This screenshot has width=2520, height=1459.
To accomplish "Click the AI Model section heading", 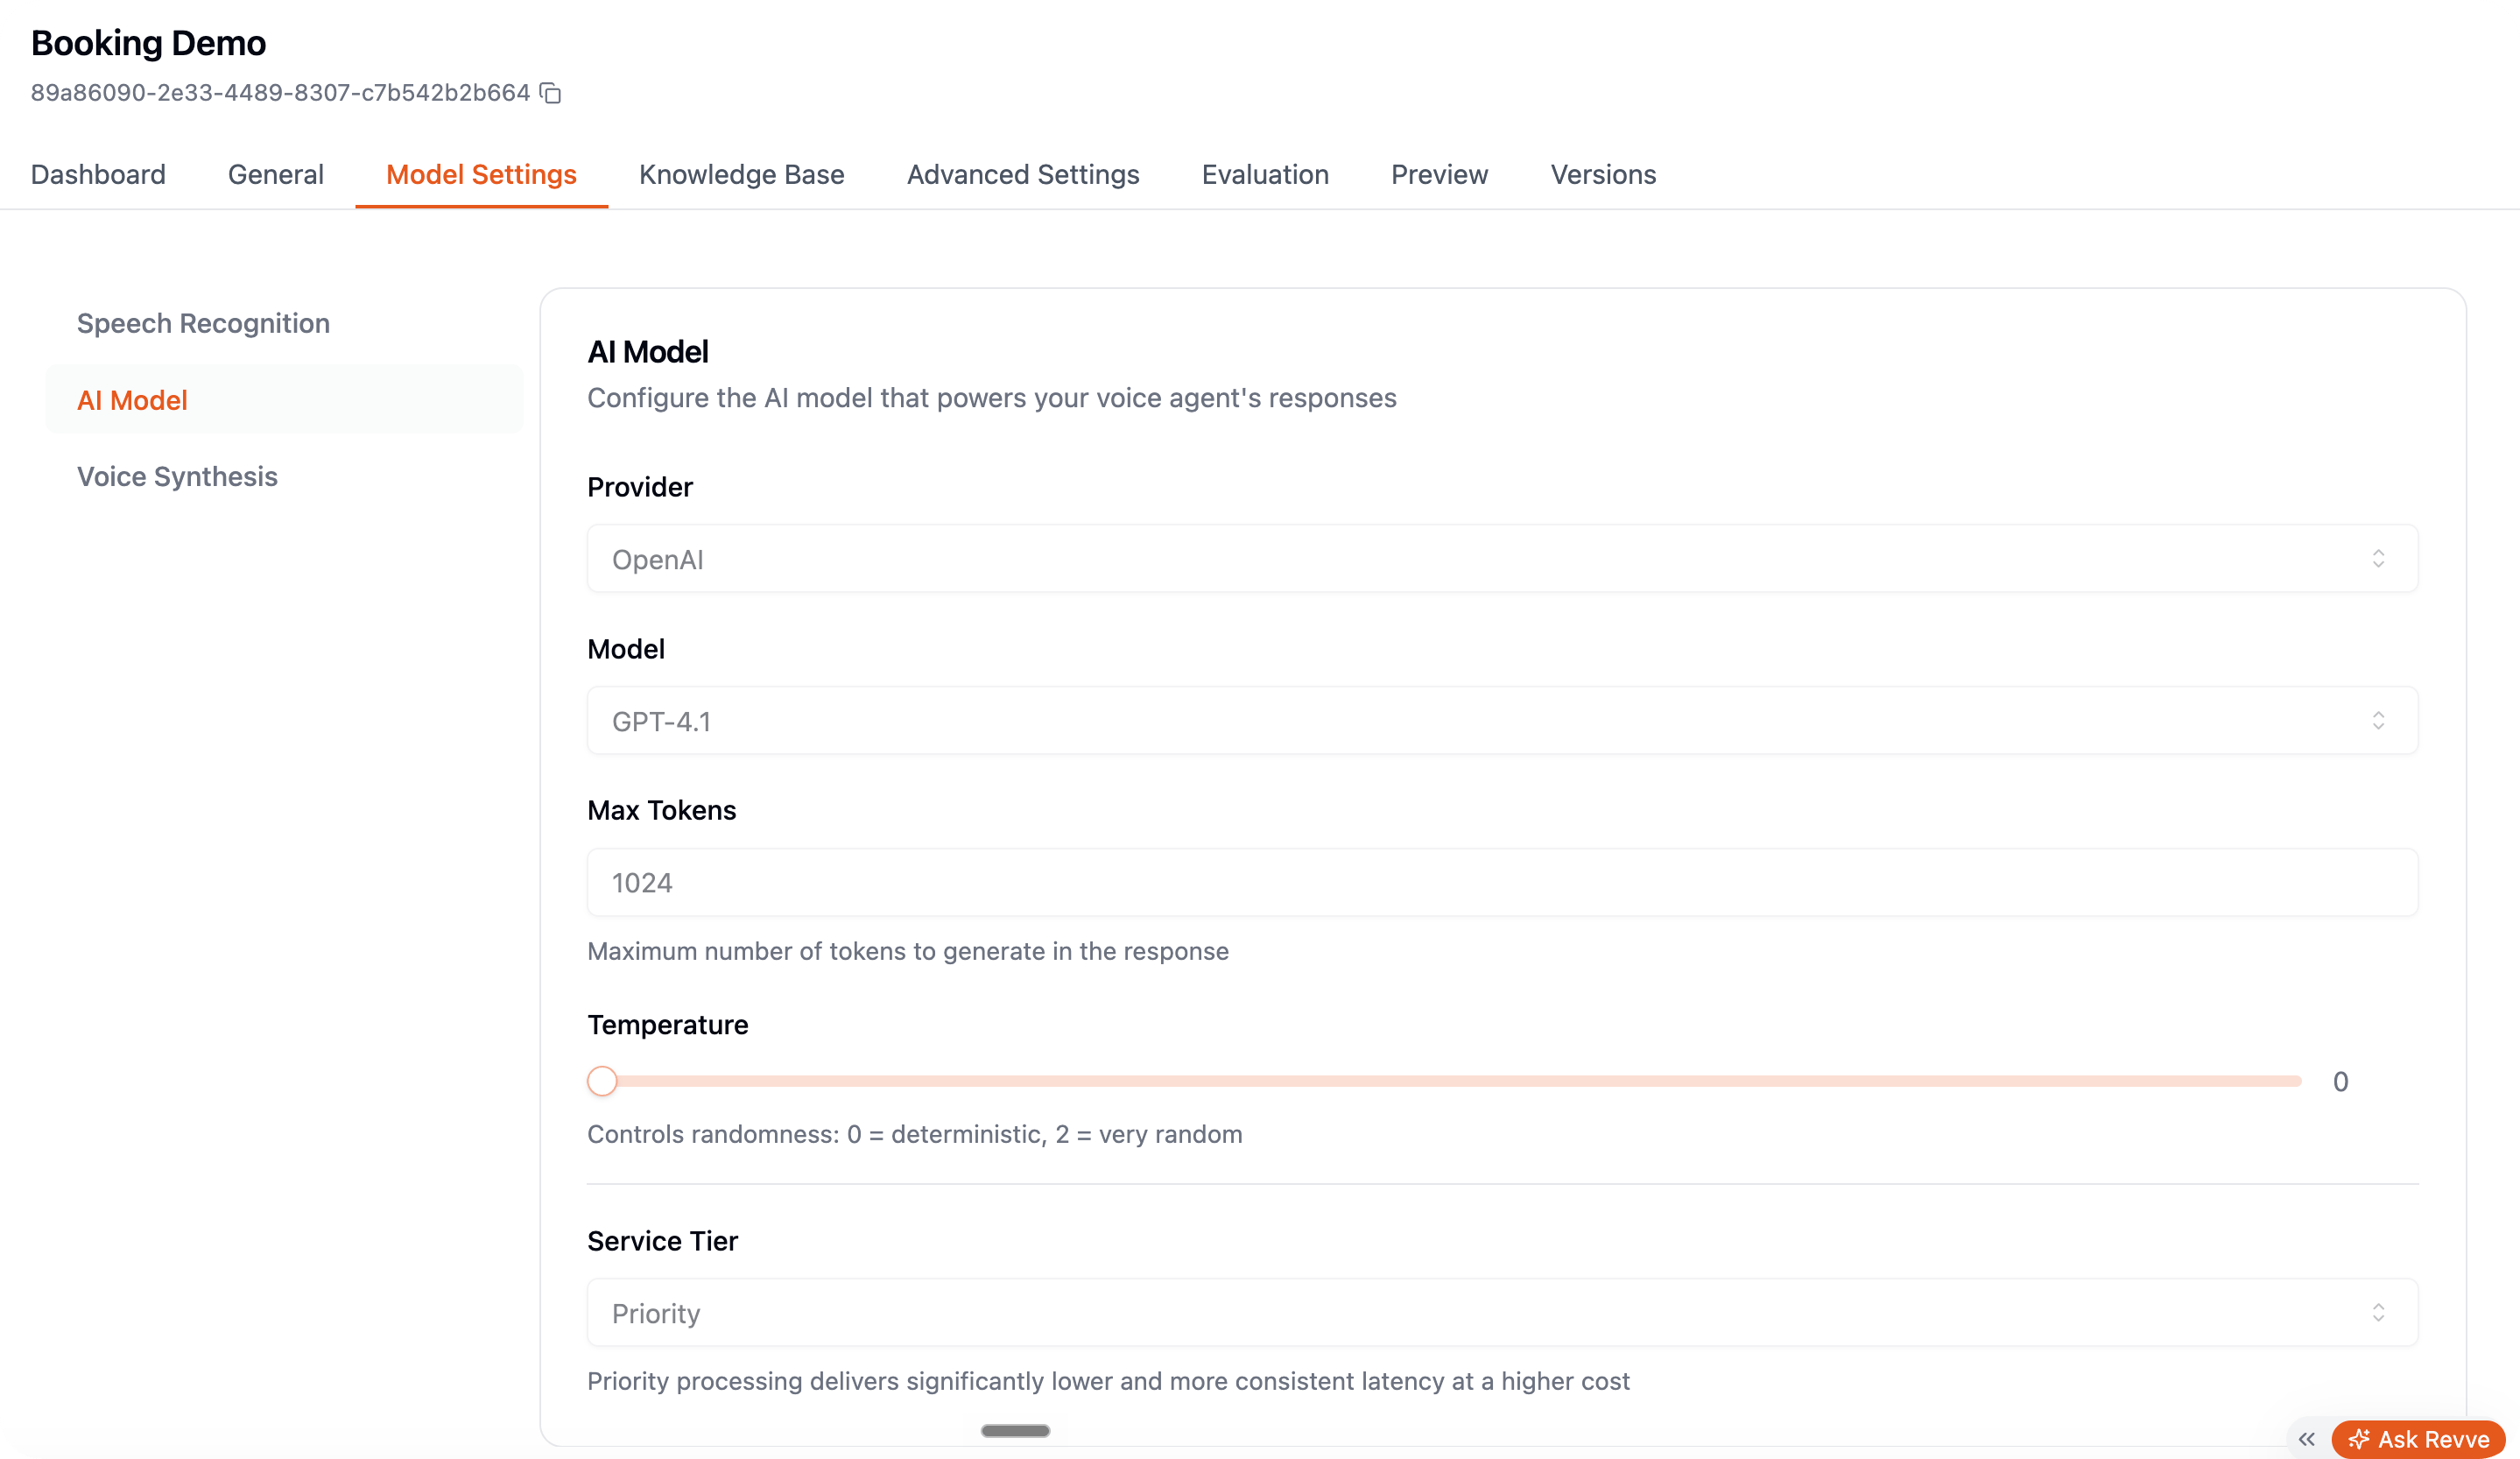I will click(647, 352).
